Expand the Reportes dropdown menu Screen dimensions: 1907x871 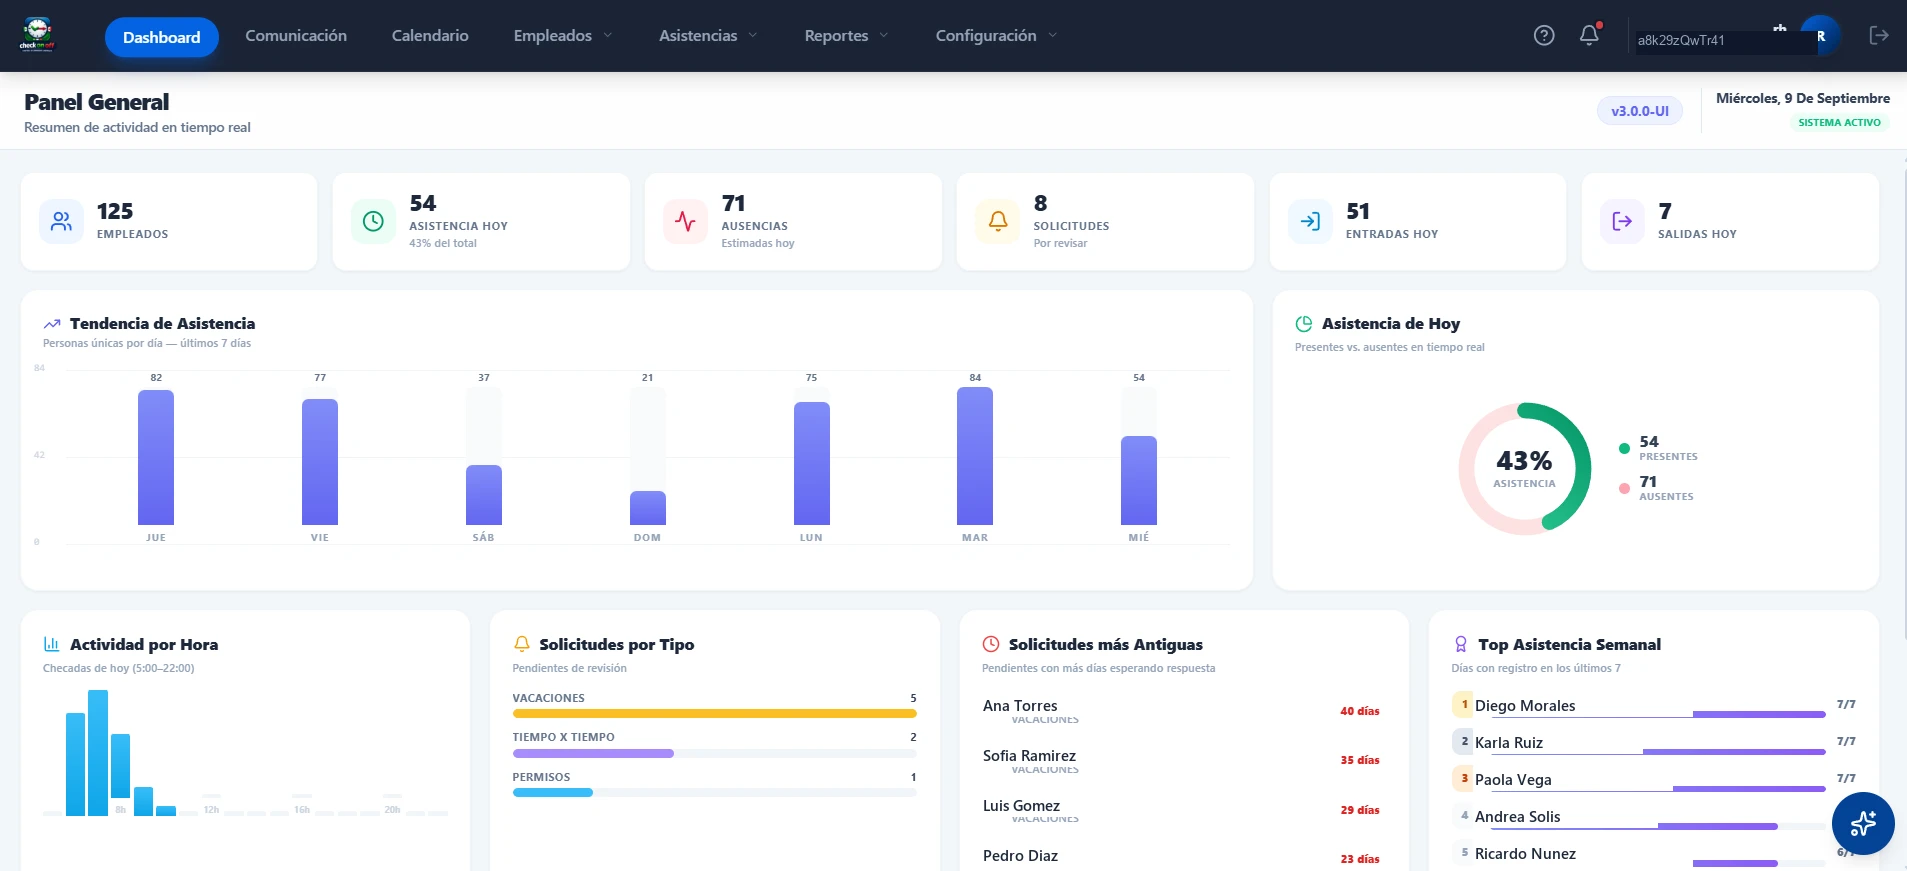[x=847, y=36]
